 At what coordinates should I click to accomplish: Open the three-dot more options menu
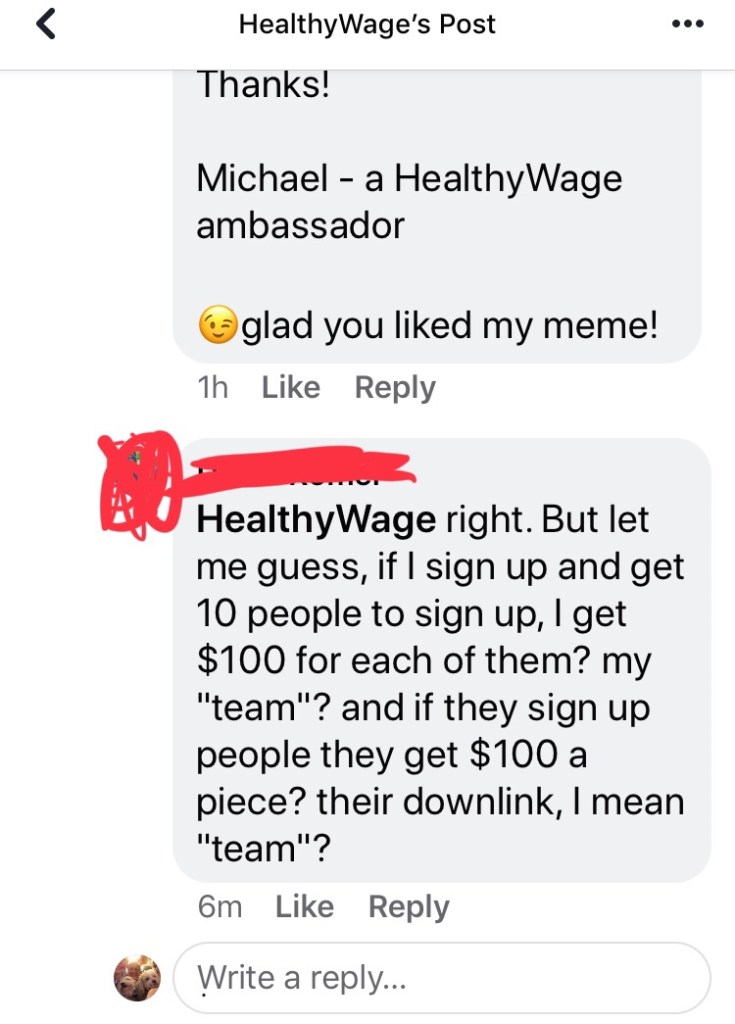tap(687, 24)
